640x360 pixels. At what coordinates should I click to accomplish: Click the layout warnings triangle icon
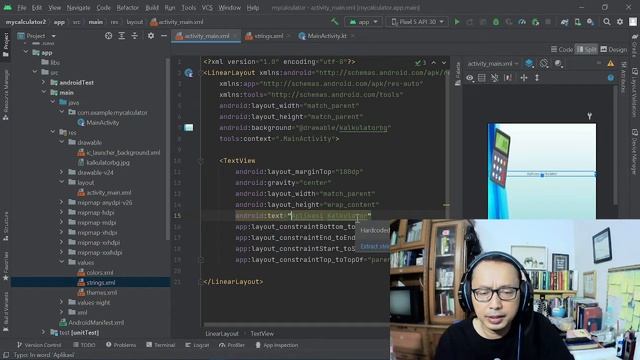[611, 63]
